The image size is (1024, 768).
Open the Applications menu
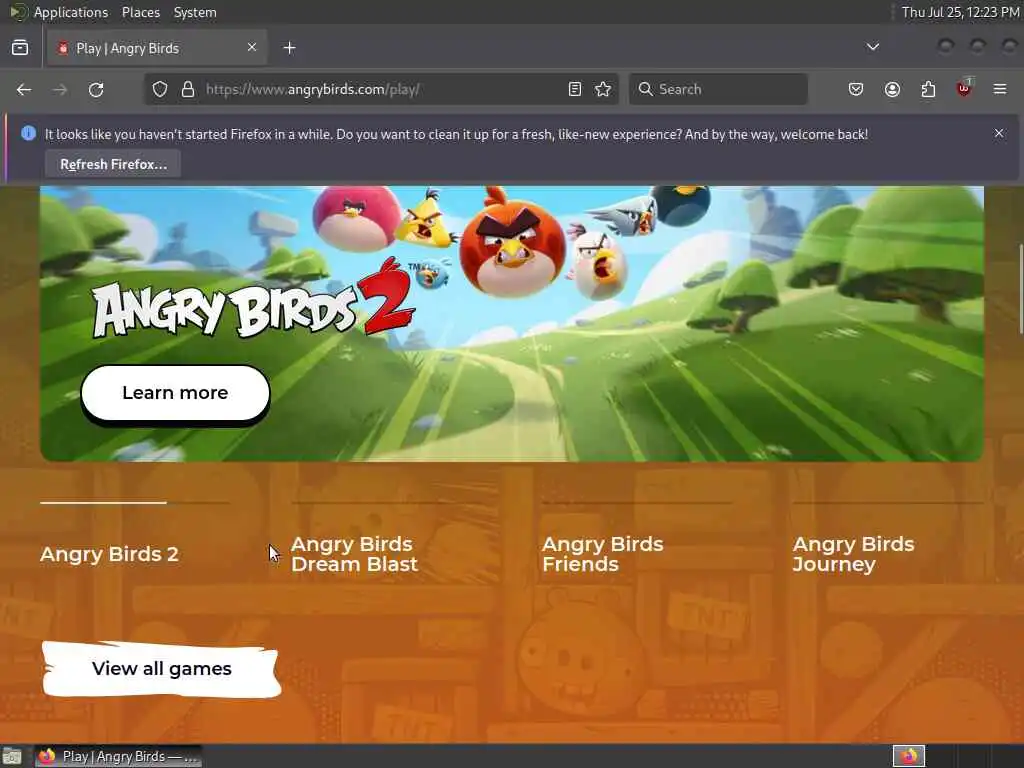(71, 12)
